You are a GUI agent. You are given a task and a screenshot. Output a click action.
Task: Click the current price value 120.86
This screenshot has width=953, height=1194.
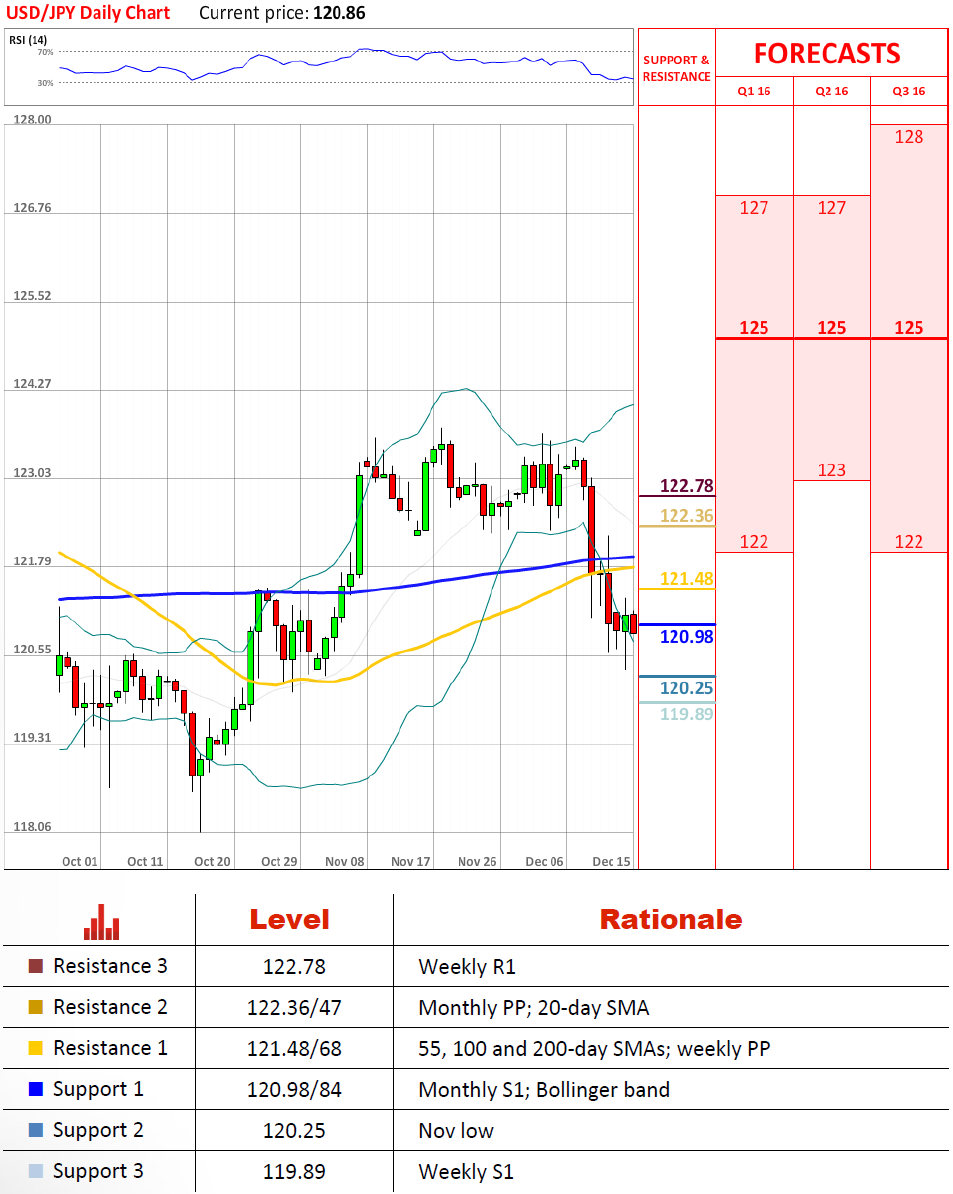pyautogui.click(x=339, y=13)
